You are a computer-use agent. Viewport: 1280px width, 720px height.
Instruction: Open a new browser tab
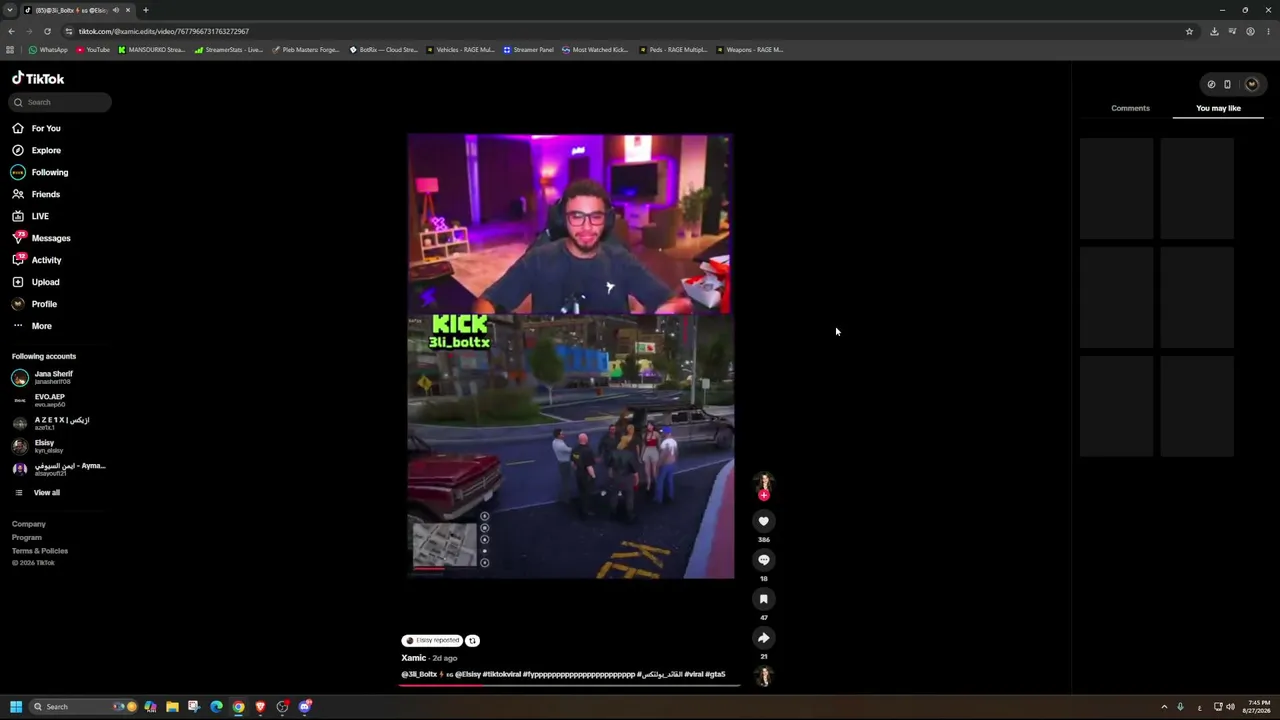pyautogui.click(x=145, y=10)
